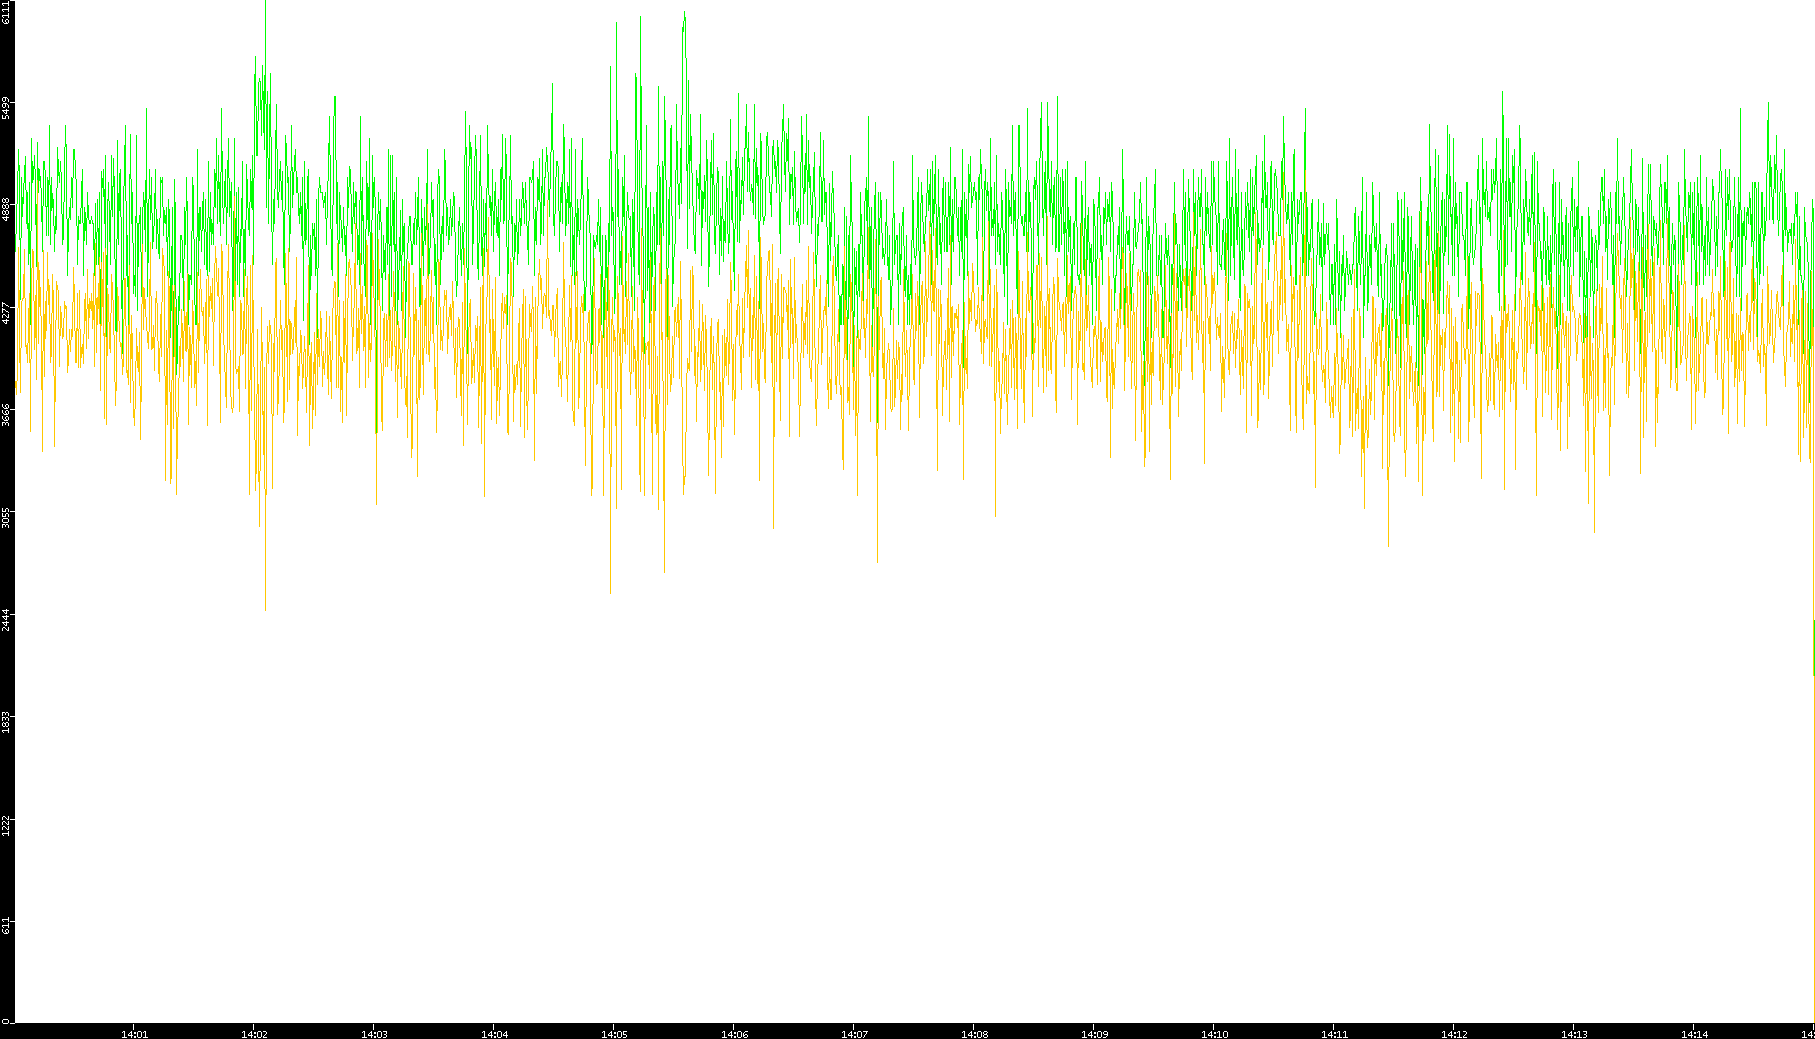1815x1039 pixels.
Task: Click the 1222 vertical axis label
Action: pyautogui.click(x=7, y=824)
